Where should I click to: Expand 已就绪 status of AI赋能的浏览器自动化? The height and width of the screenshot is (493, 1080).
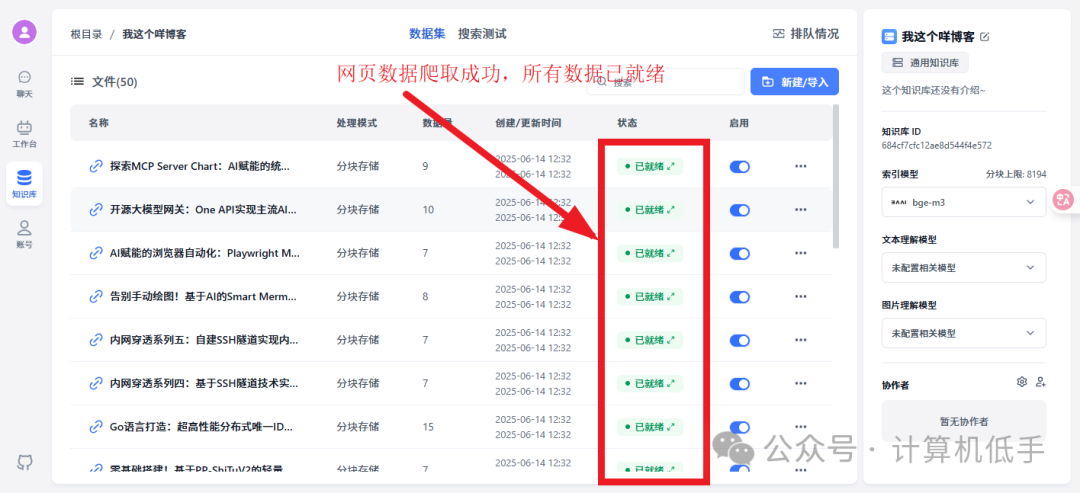coord(671,253)
